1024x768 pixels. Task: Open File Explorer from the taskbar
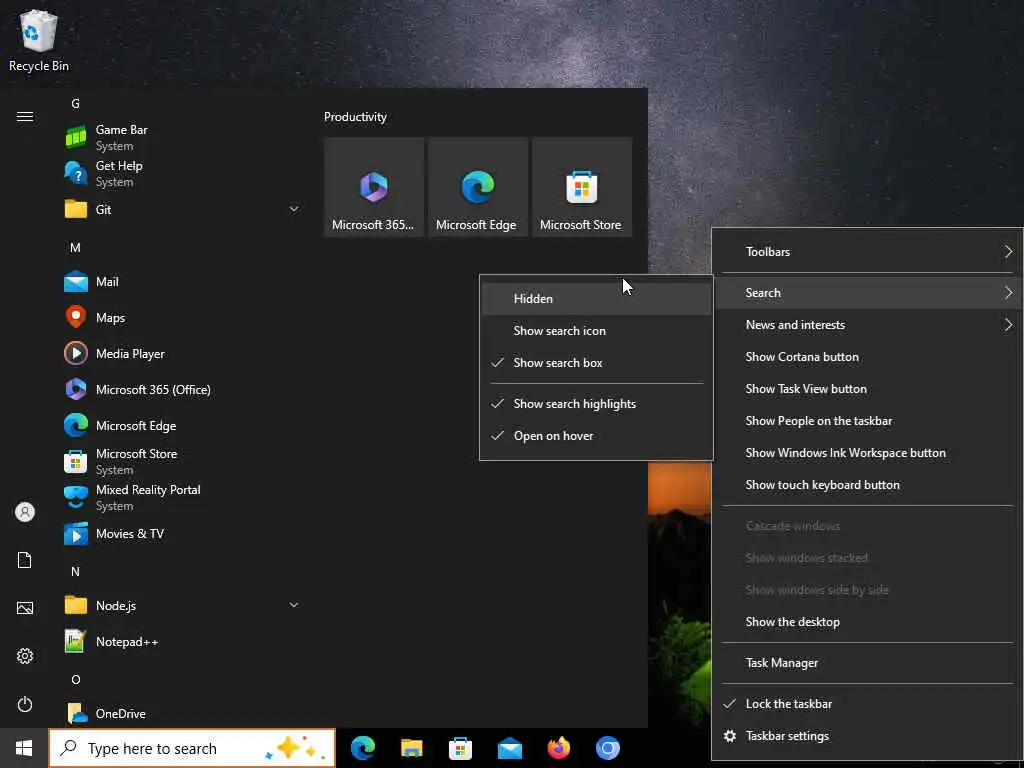click(x=412, y=748)
